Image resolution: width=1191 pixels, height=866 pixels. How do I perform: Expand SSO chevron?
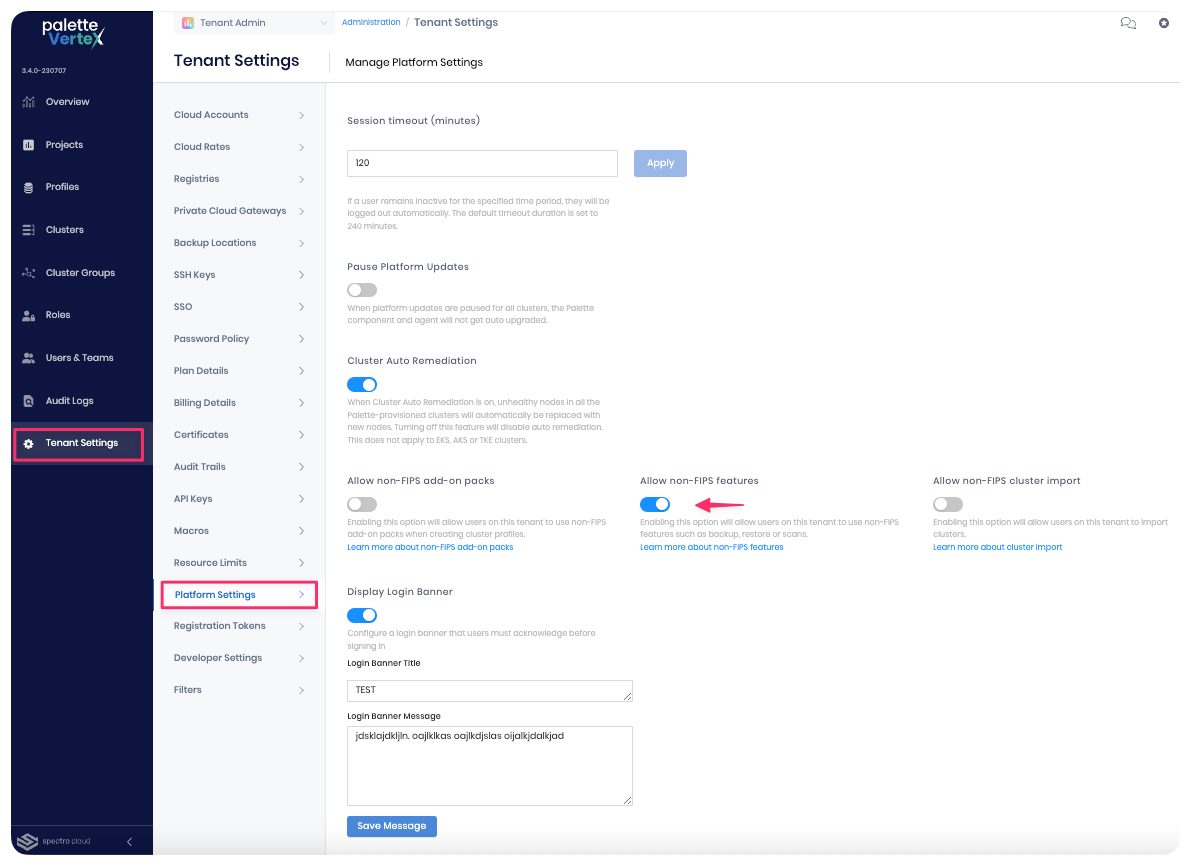[x=302, y=307]
